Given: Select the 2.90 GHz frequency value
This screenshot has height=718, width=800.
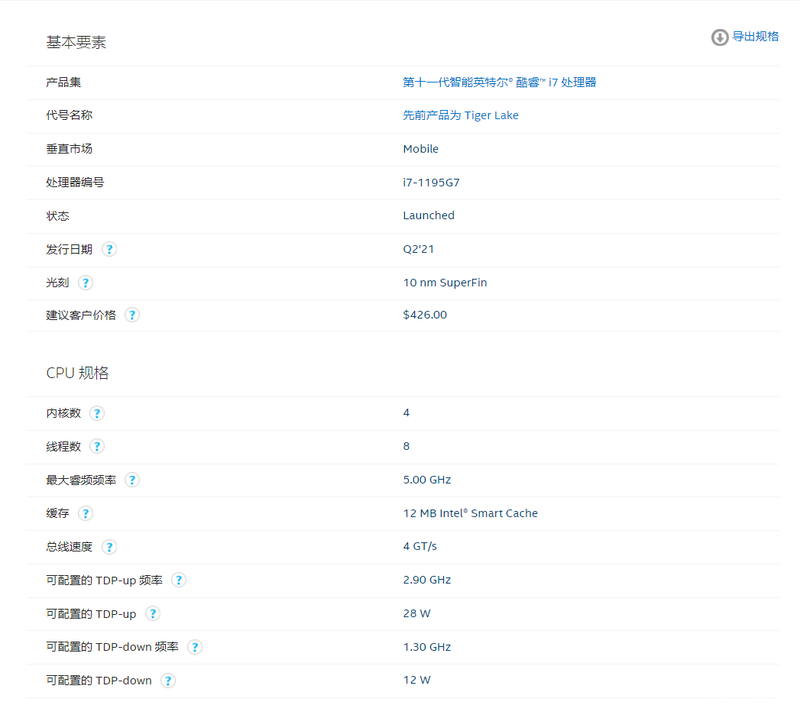Looking at the screenshot, I should click(x=427, y=580).
